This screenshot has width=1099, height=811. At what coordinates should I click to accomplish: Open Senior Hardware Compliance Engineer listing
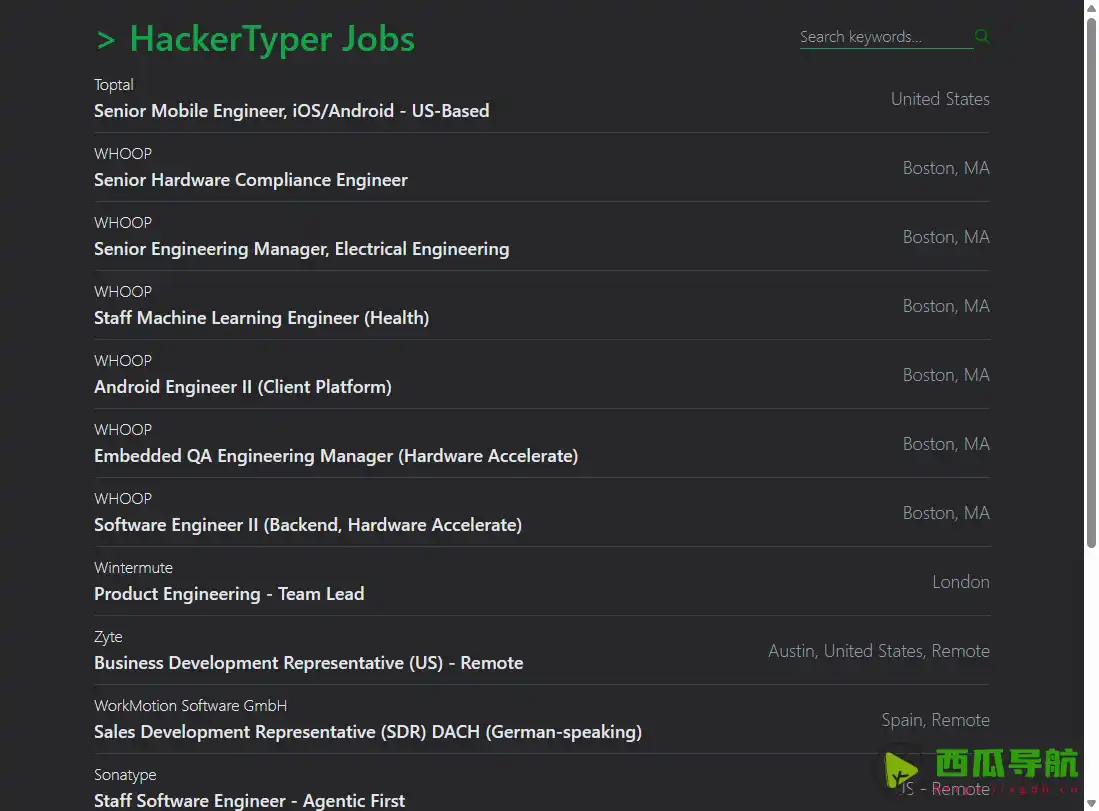click(251, 180)
